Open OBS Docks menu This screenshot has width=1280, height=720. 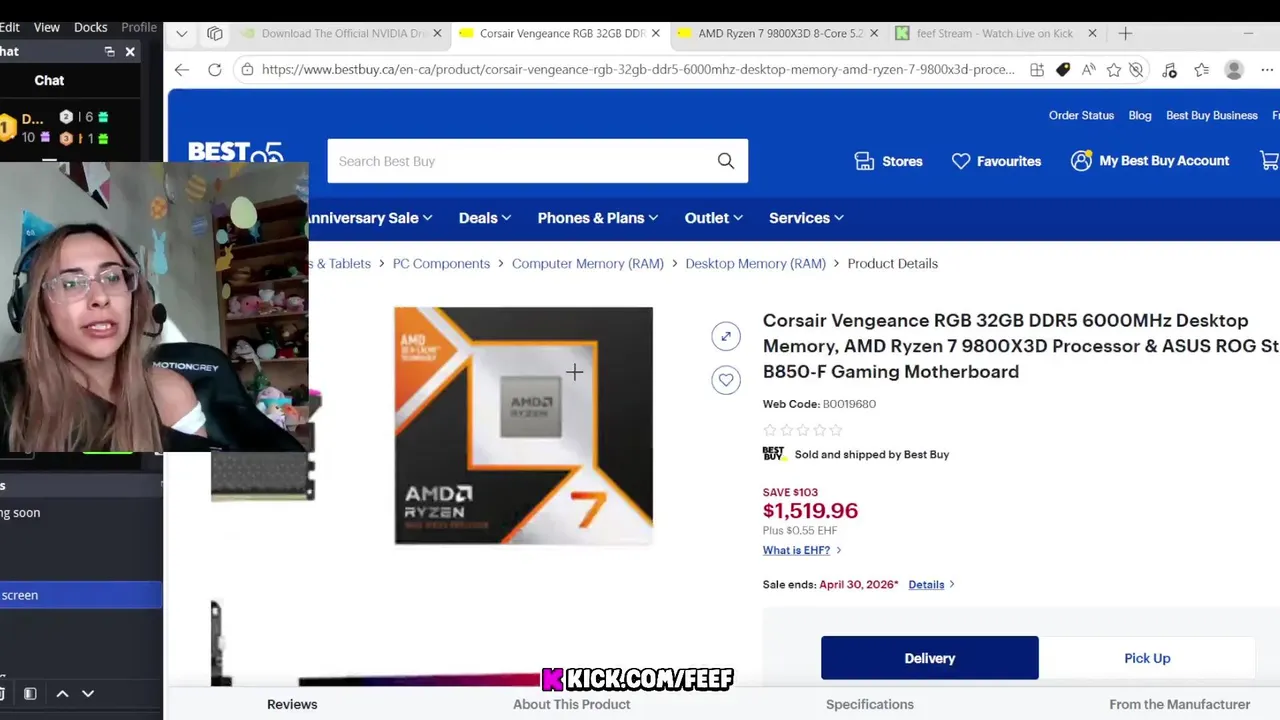pos(91,27)
